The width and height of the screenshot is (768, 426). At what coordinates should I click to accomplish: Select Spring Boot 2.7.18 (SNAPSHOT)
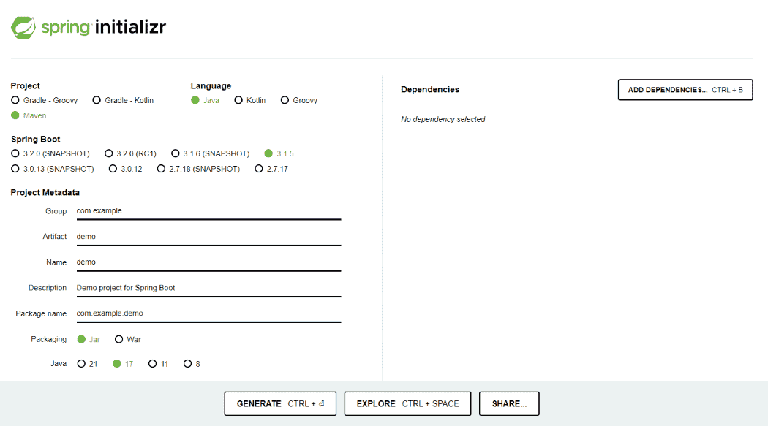(x=198, y=169)
